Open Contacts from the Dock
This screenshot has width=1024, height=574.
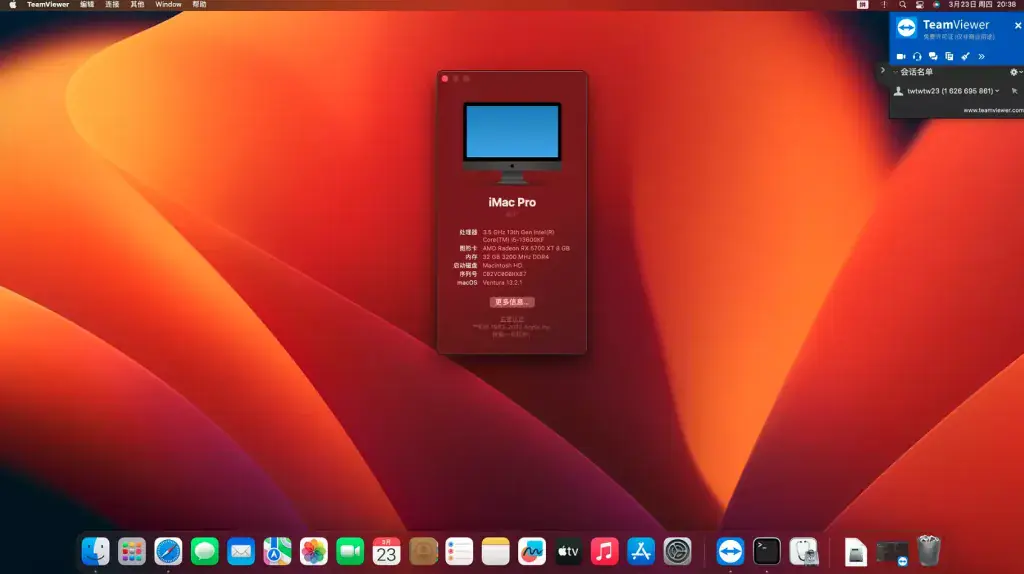pos(423,551)
